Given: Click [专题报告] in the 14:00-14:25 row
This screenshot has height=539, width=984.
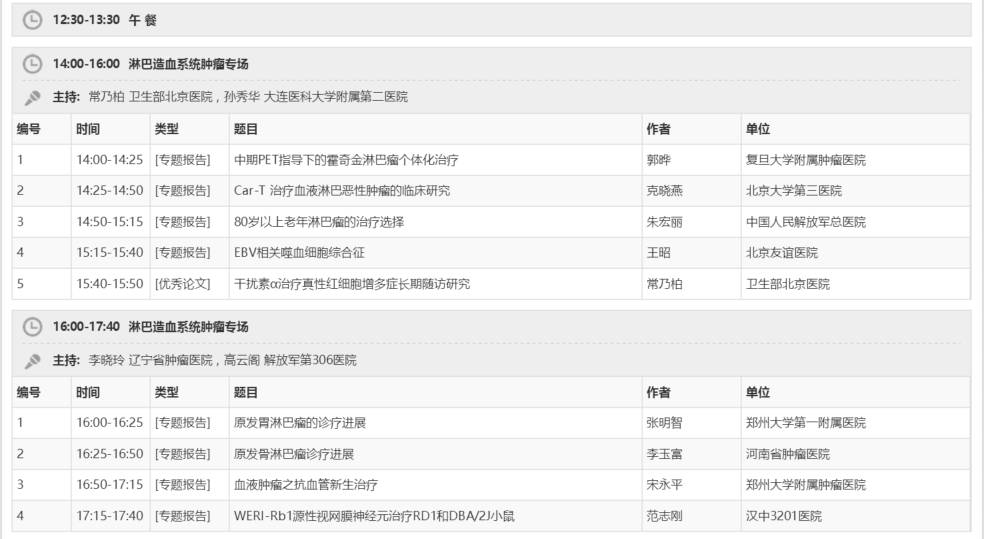Looking at the screenshot, I should 183,160.
